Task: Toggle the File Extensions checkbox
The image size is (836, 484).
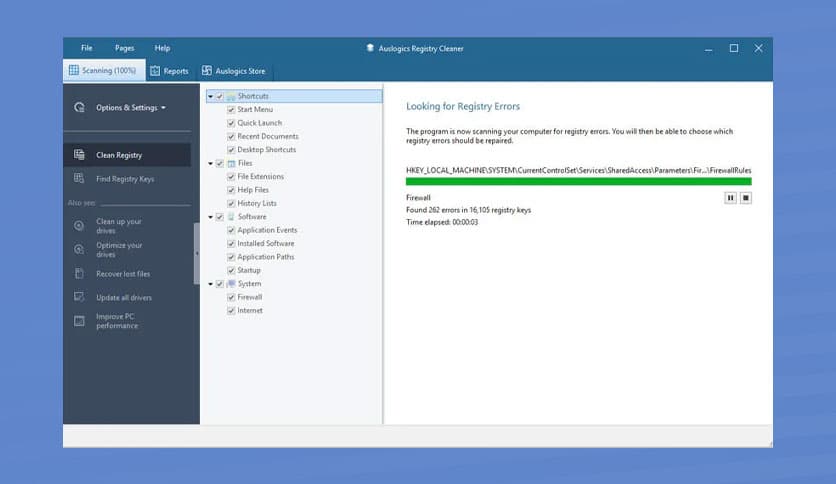Action: point(231,176)
